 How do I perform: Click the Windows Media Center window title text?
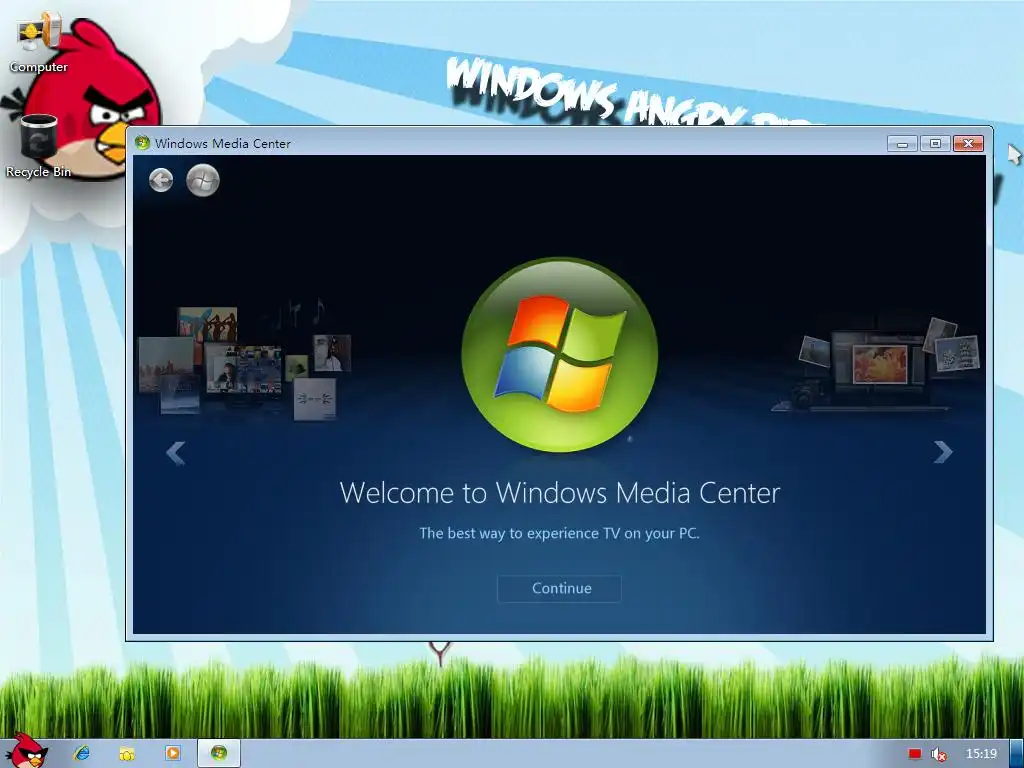[223, 144]
